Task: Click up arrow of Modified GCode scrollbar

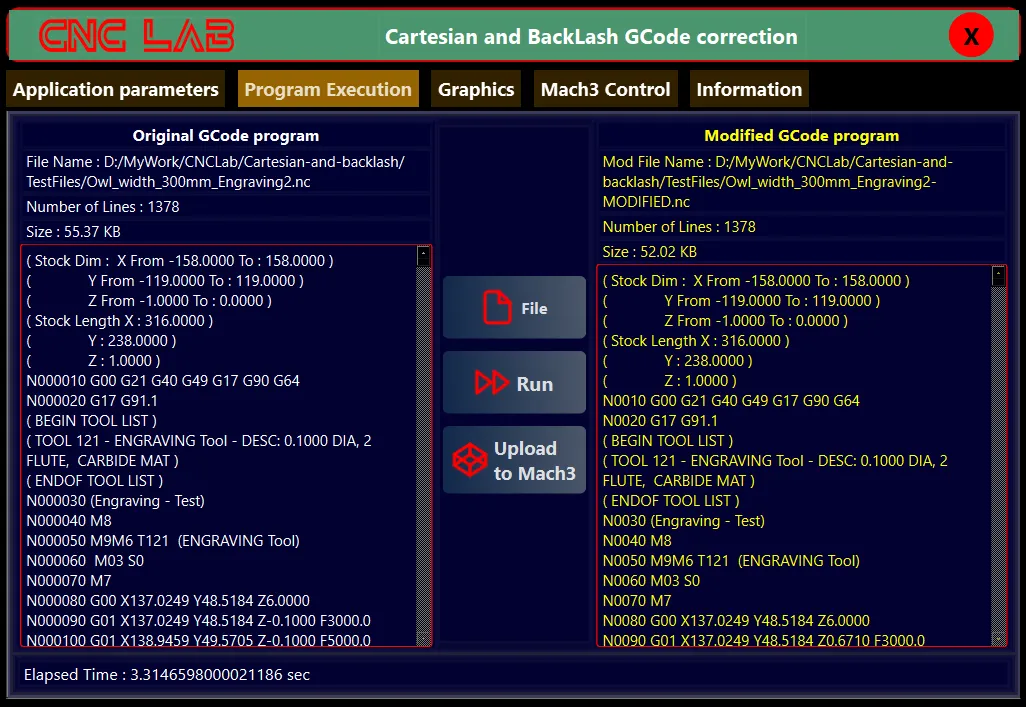Action: (998, 276)
